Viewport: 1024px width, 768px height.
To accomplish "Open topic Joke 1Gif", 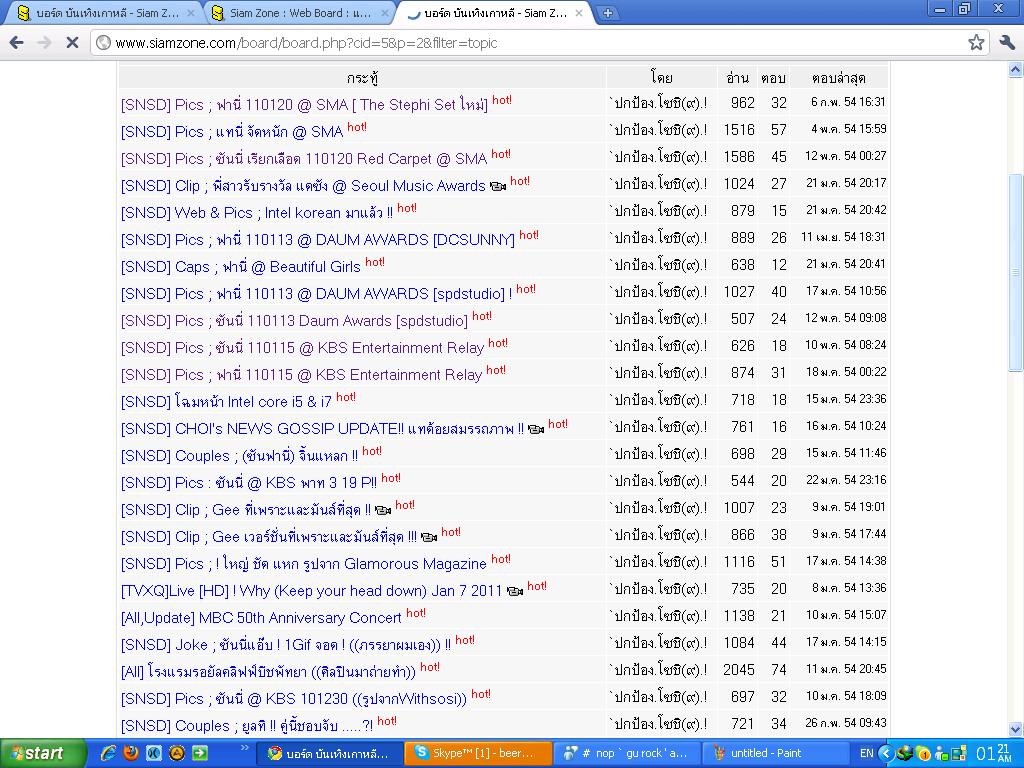I will 286,645.
